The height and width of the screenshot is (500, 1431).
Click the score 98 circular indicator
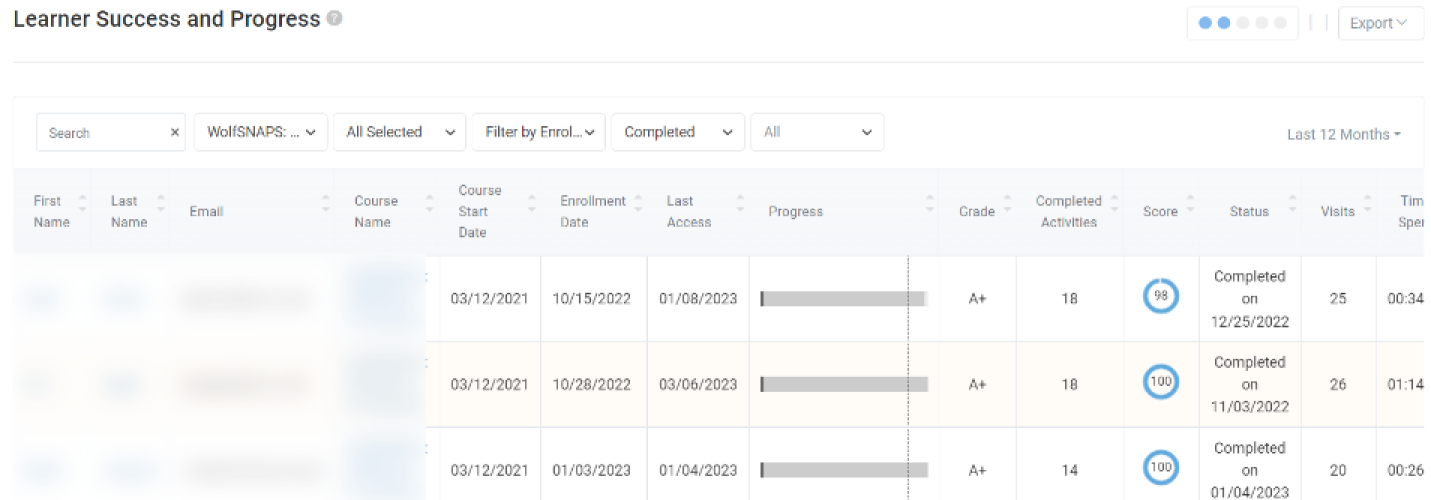pyautogui.click(x=1160, y=297)
